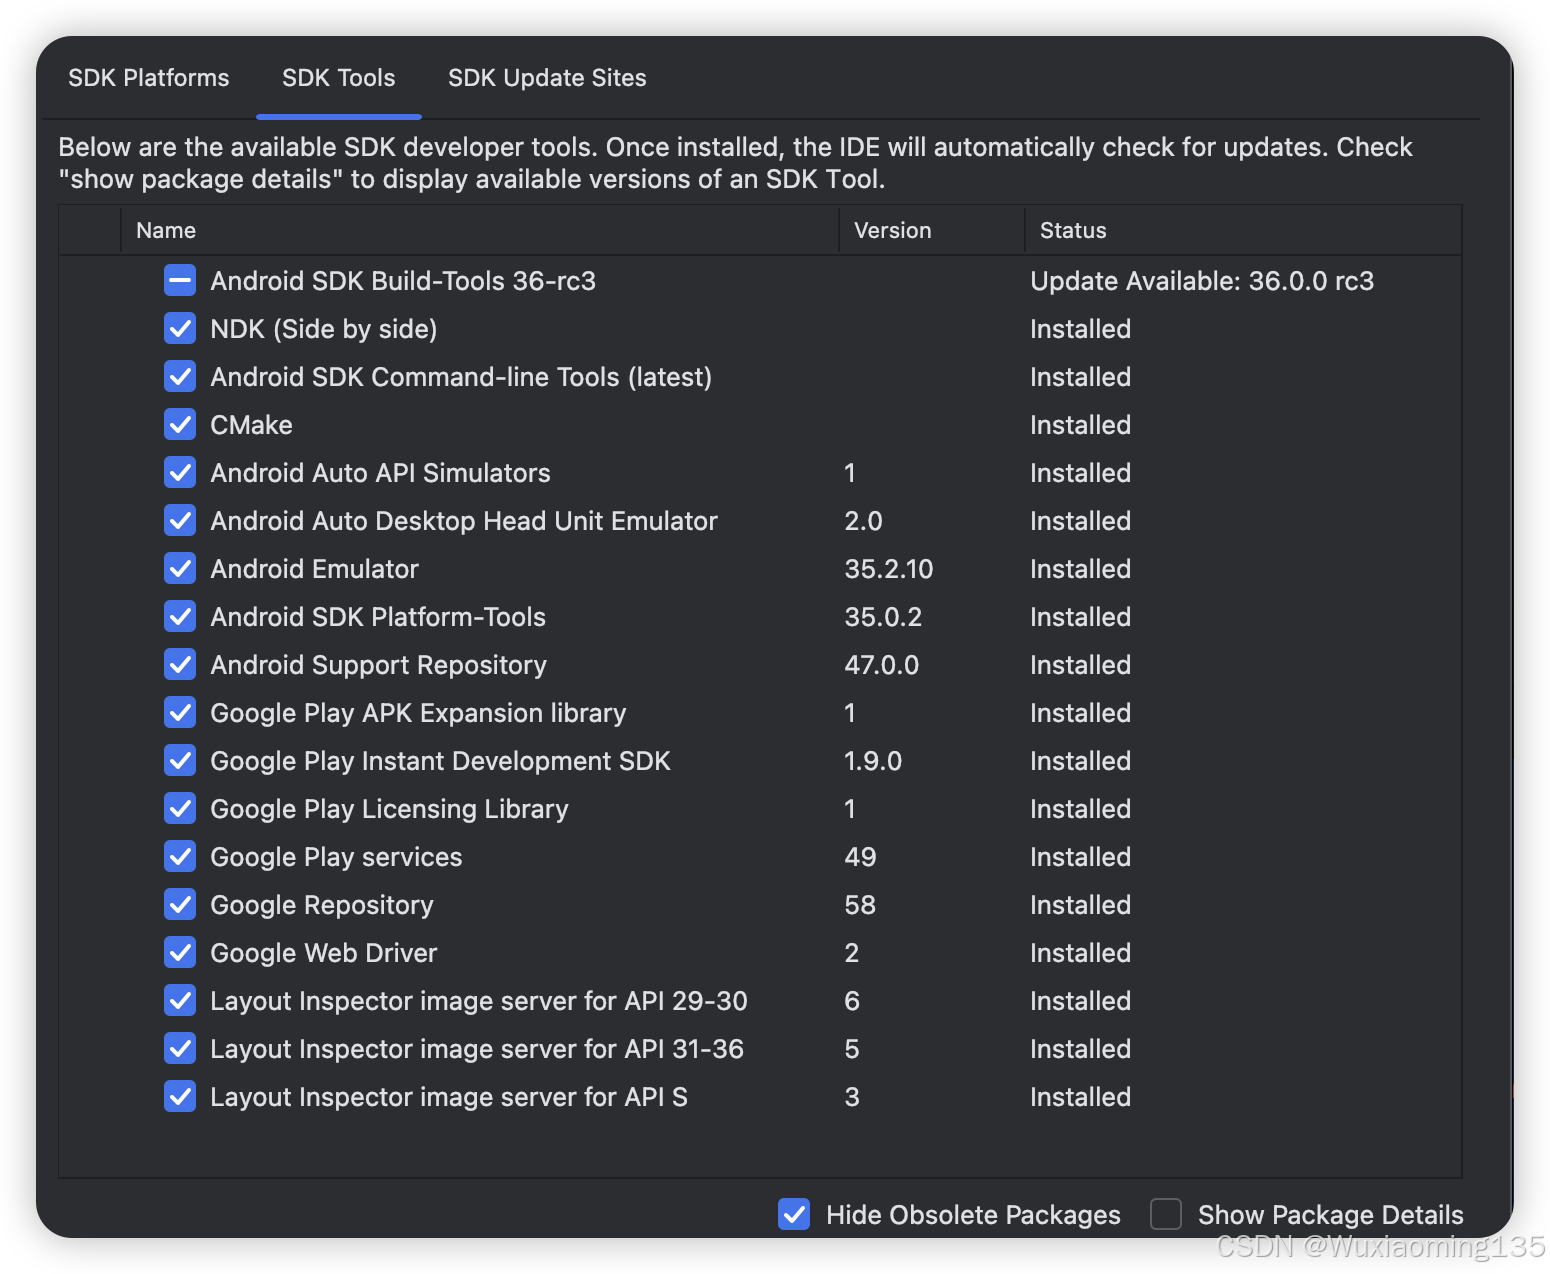
Task: Disable the Android Emulator package
Action: coord(180,569)
